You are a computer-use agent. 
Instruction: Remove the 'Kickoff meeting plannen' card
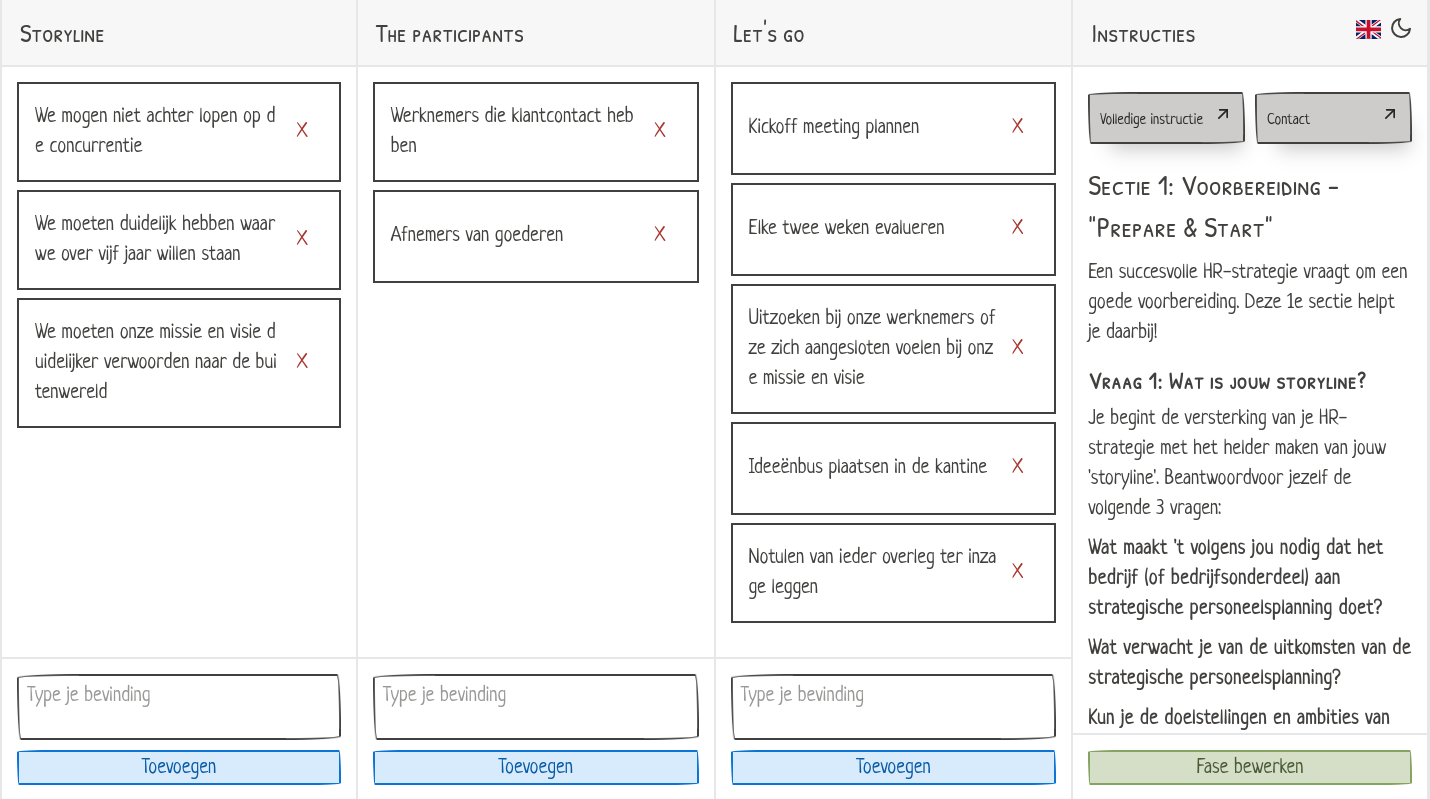click(x=1018, y=126)
